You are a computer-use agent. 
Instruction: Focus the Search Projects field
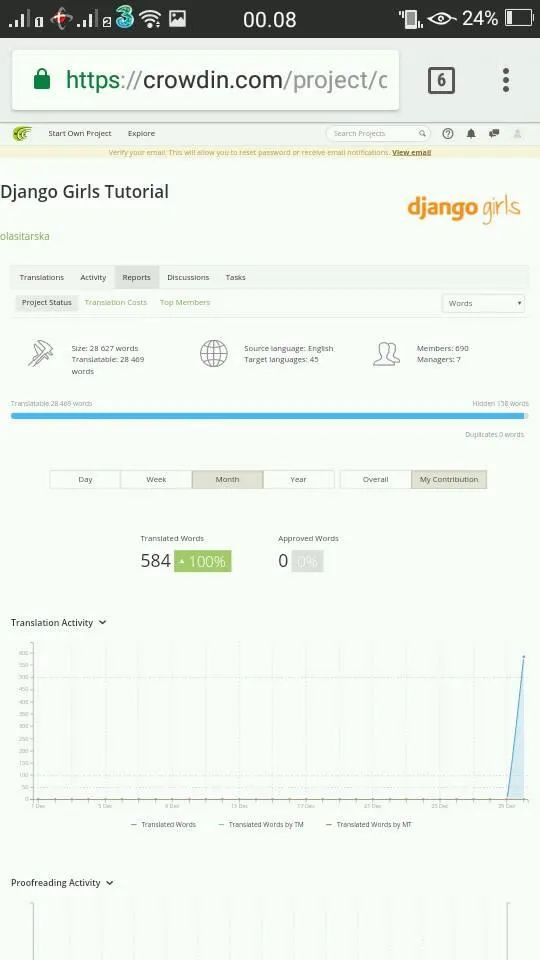tap(378, 133)
